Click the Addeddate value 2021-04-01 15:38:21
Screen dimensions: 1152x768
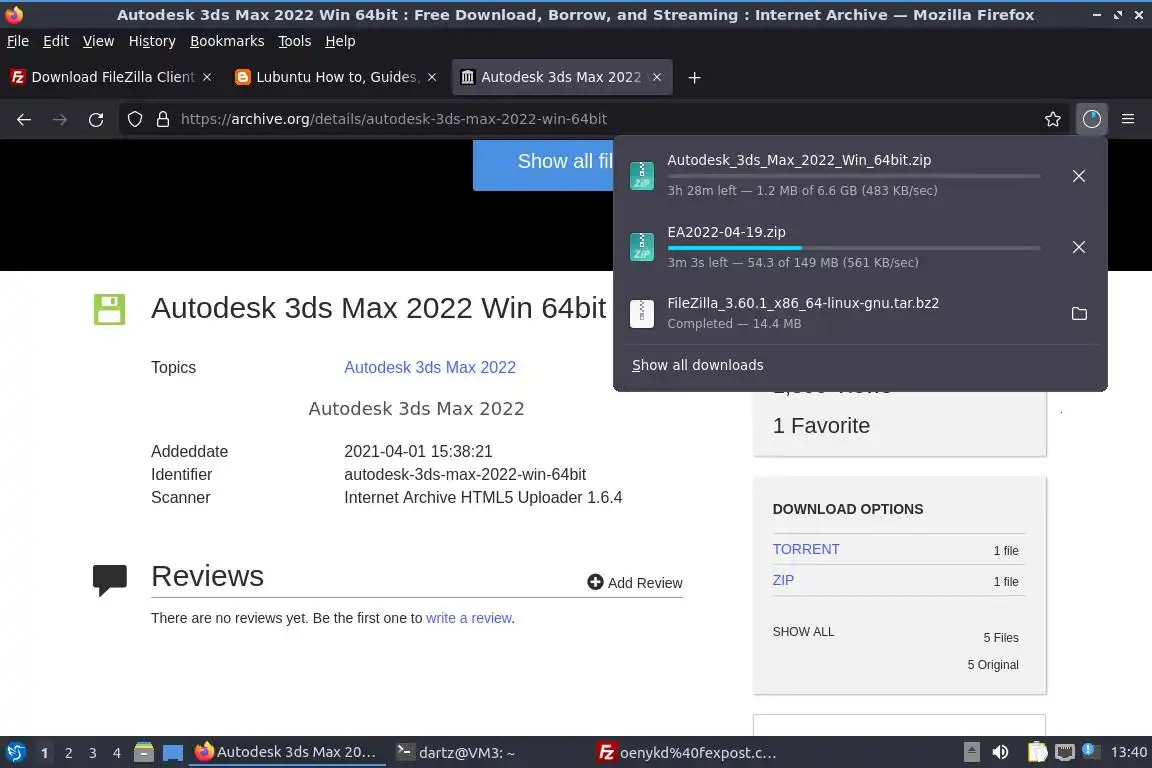point(418,451)
